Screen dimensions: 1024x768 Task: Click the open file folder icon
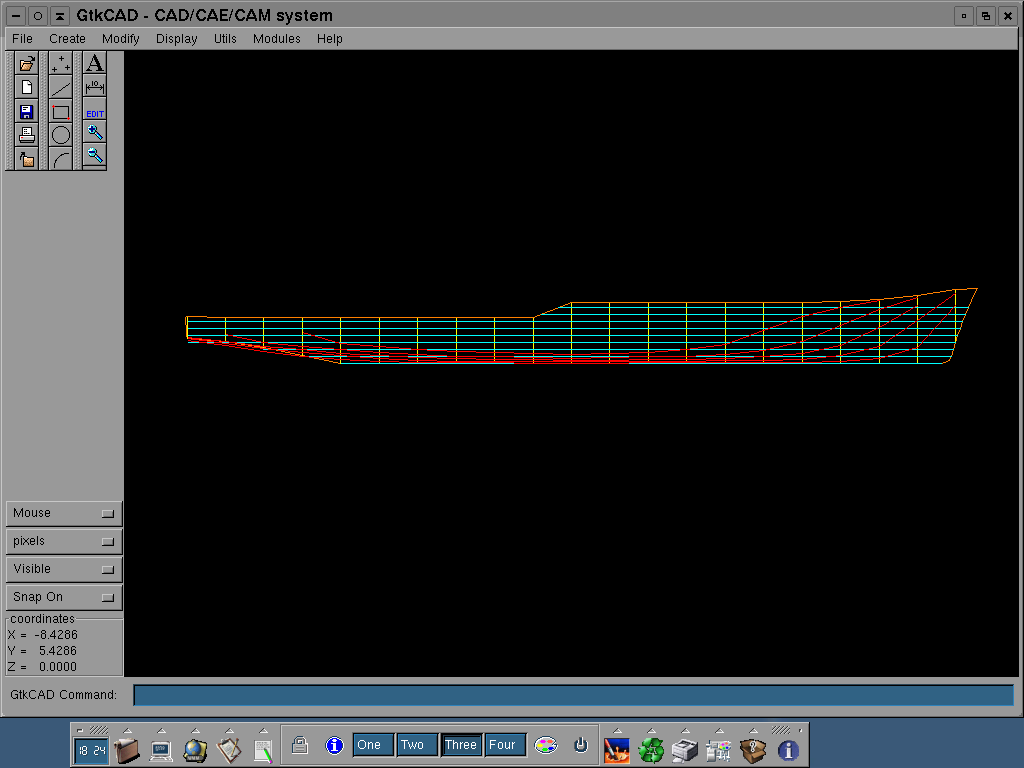pos(27,64)
